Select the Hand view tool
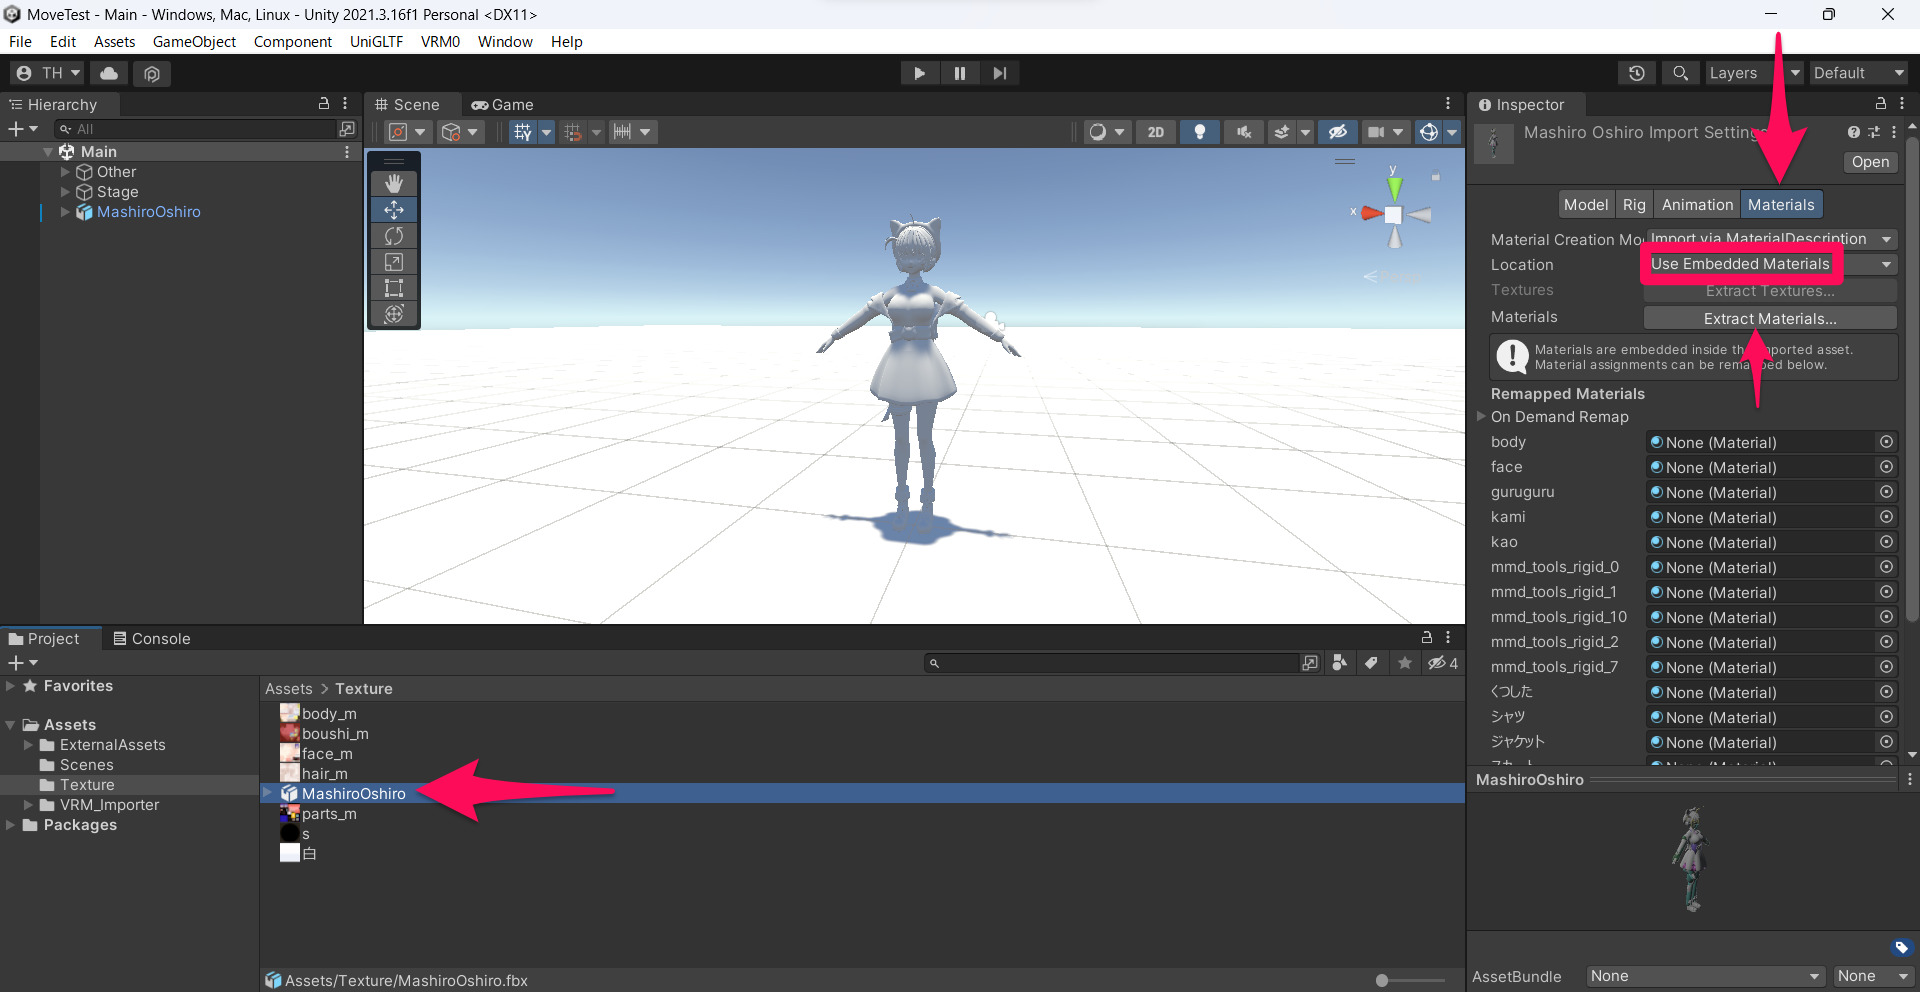This screenshot has width=1920, height=992. click(394, 183)
